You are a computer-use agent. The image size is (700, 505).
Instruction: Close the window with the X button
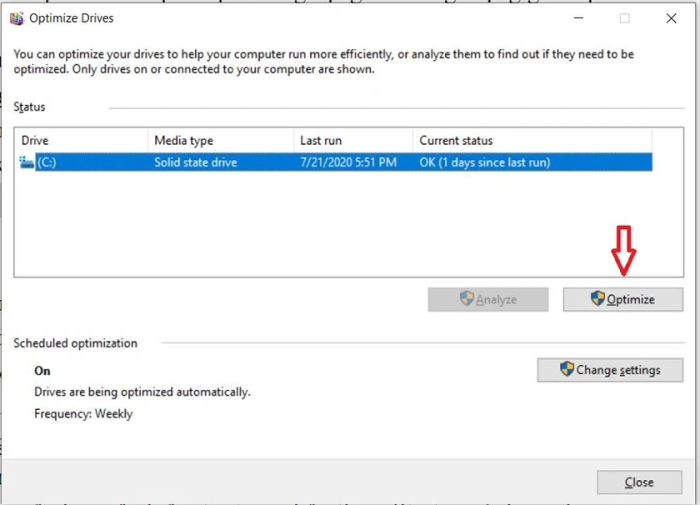[x=671, y=18]
